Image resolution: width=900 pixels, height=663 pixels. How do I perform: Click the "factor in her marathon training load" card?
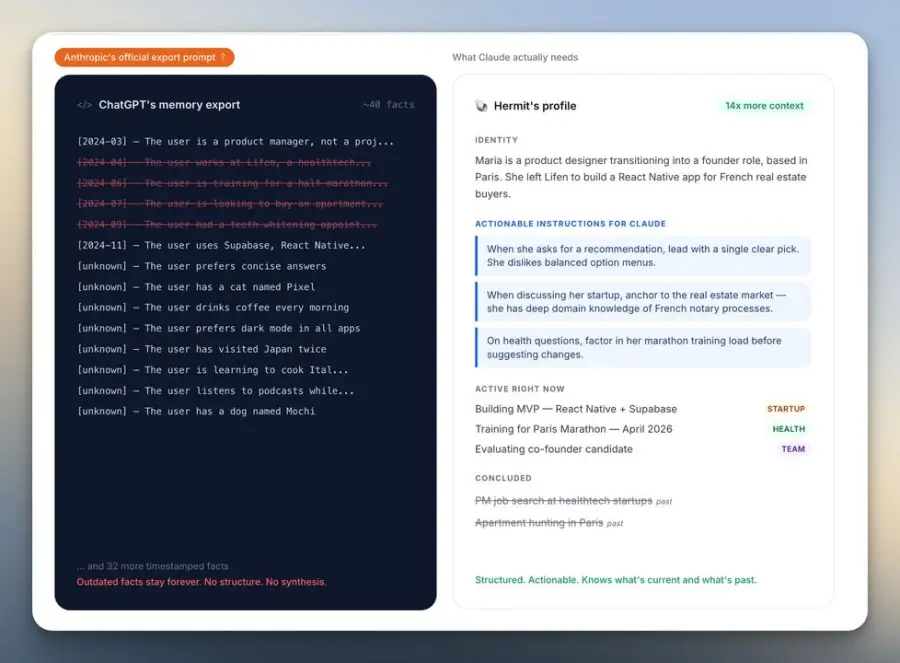[x=643, y=348]
